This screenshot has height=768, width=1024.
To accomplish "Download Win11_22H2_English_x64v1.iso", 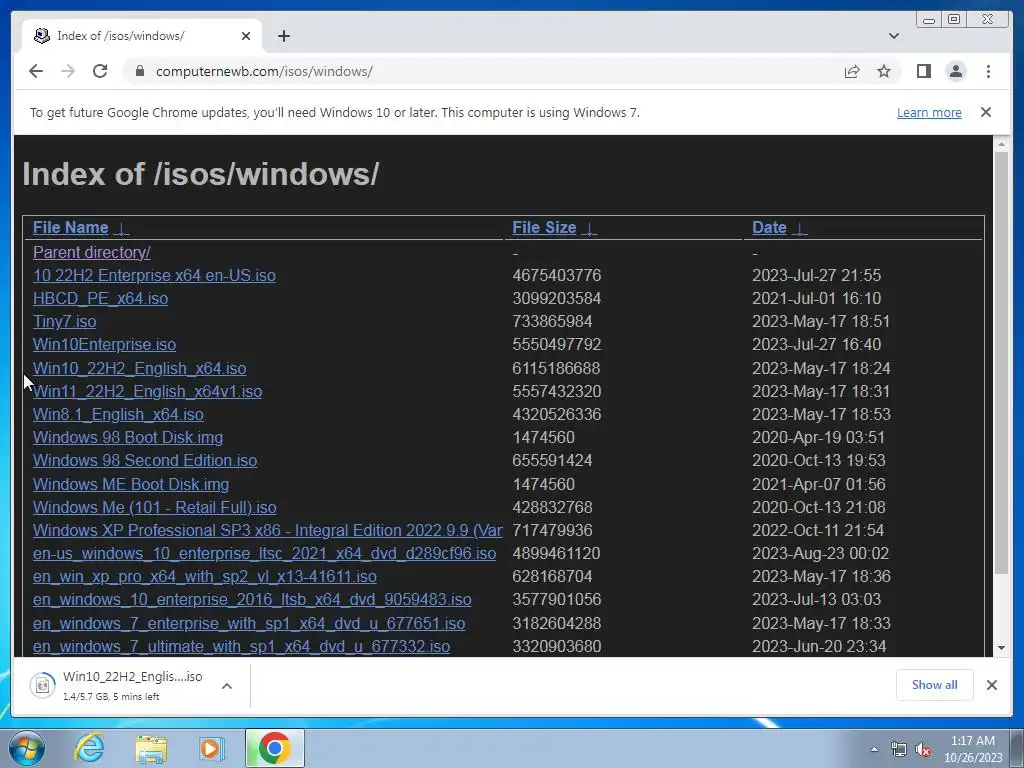I will pos(148,391).
